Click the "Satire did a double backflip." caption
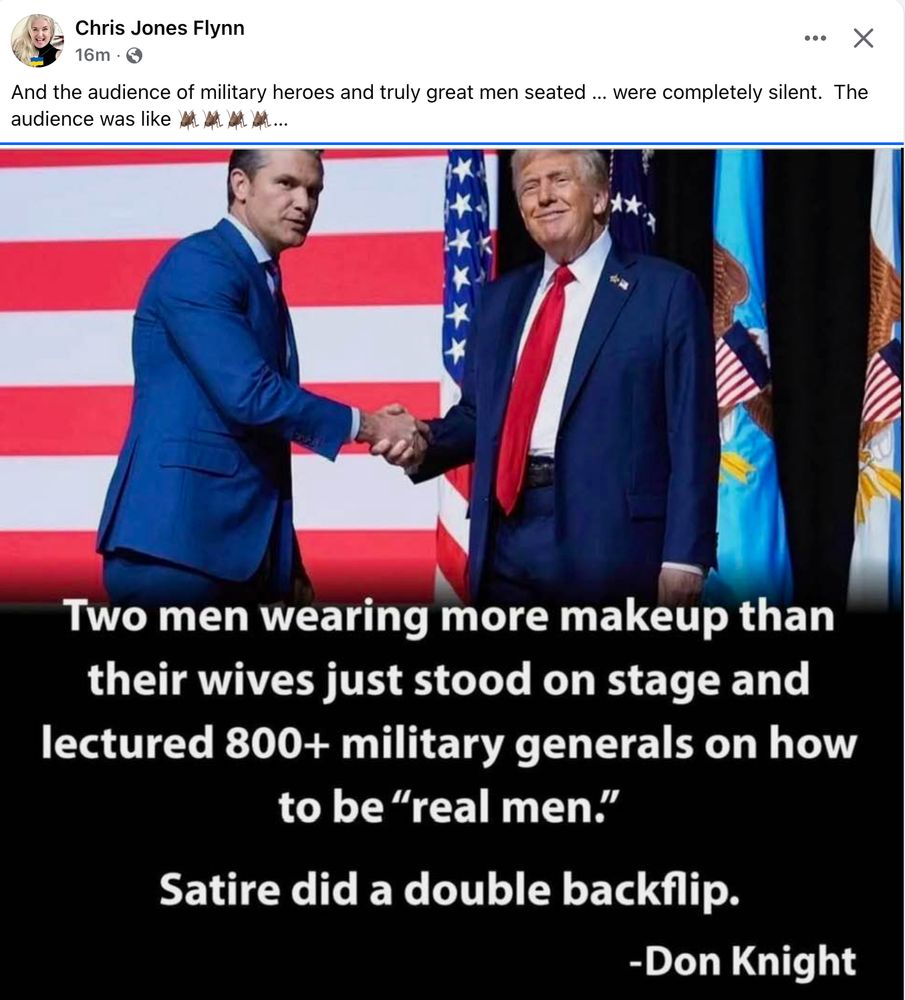The width and height of the screenshot is (905, 1000). coord(450,889)
